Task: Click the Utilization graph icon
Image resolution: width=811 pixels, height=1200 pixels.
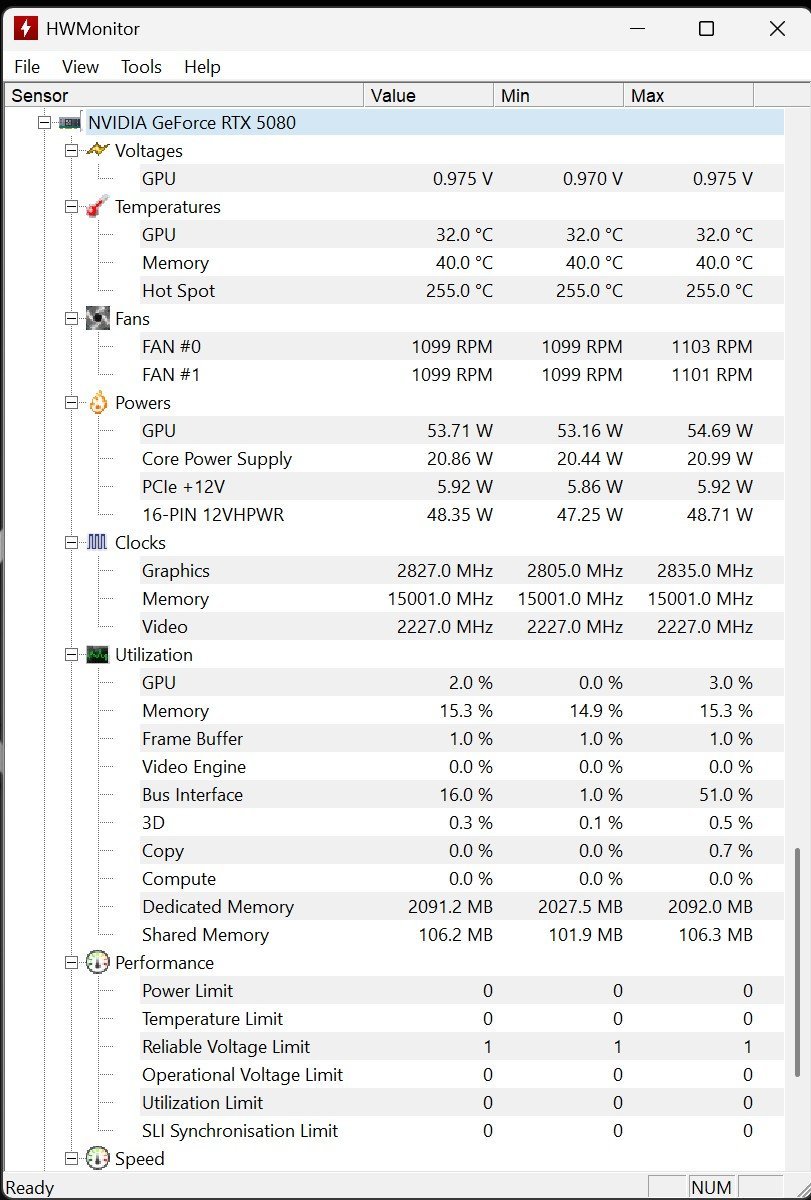Action: (x=97, y=655)
